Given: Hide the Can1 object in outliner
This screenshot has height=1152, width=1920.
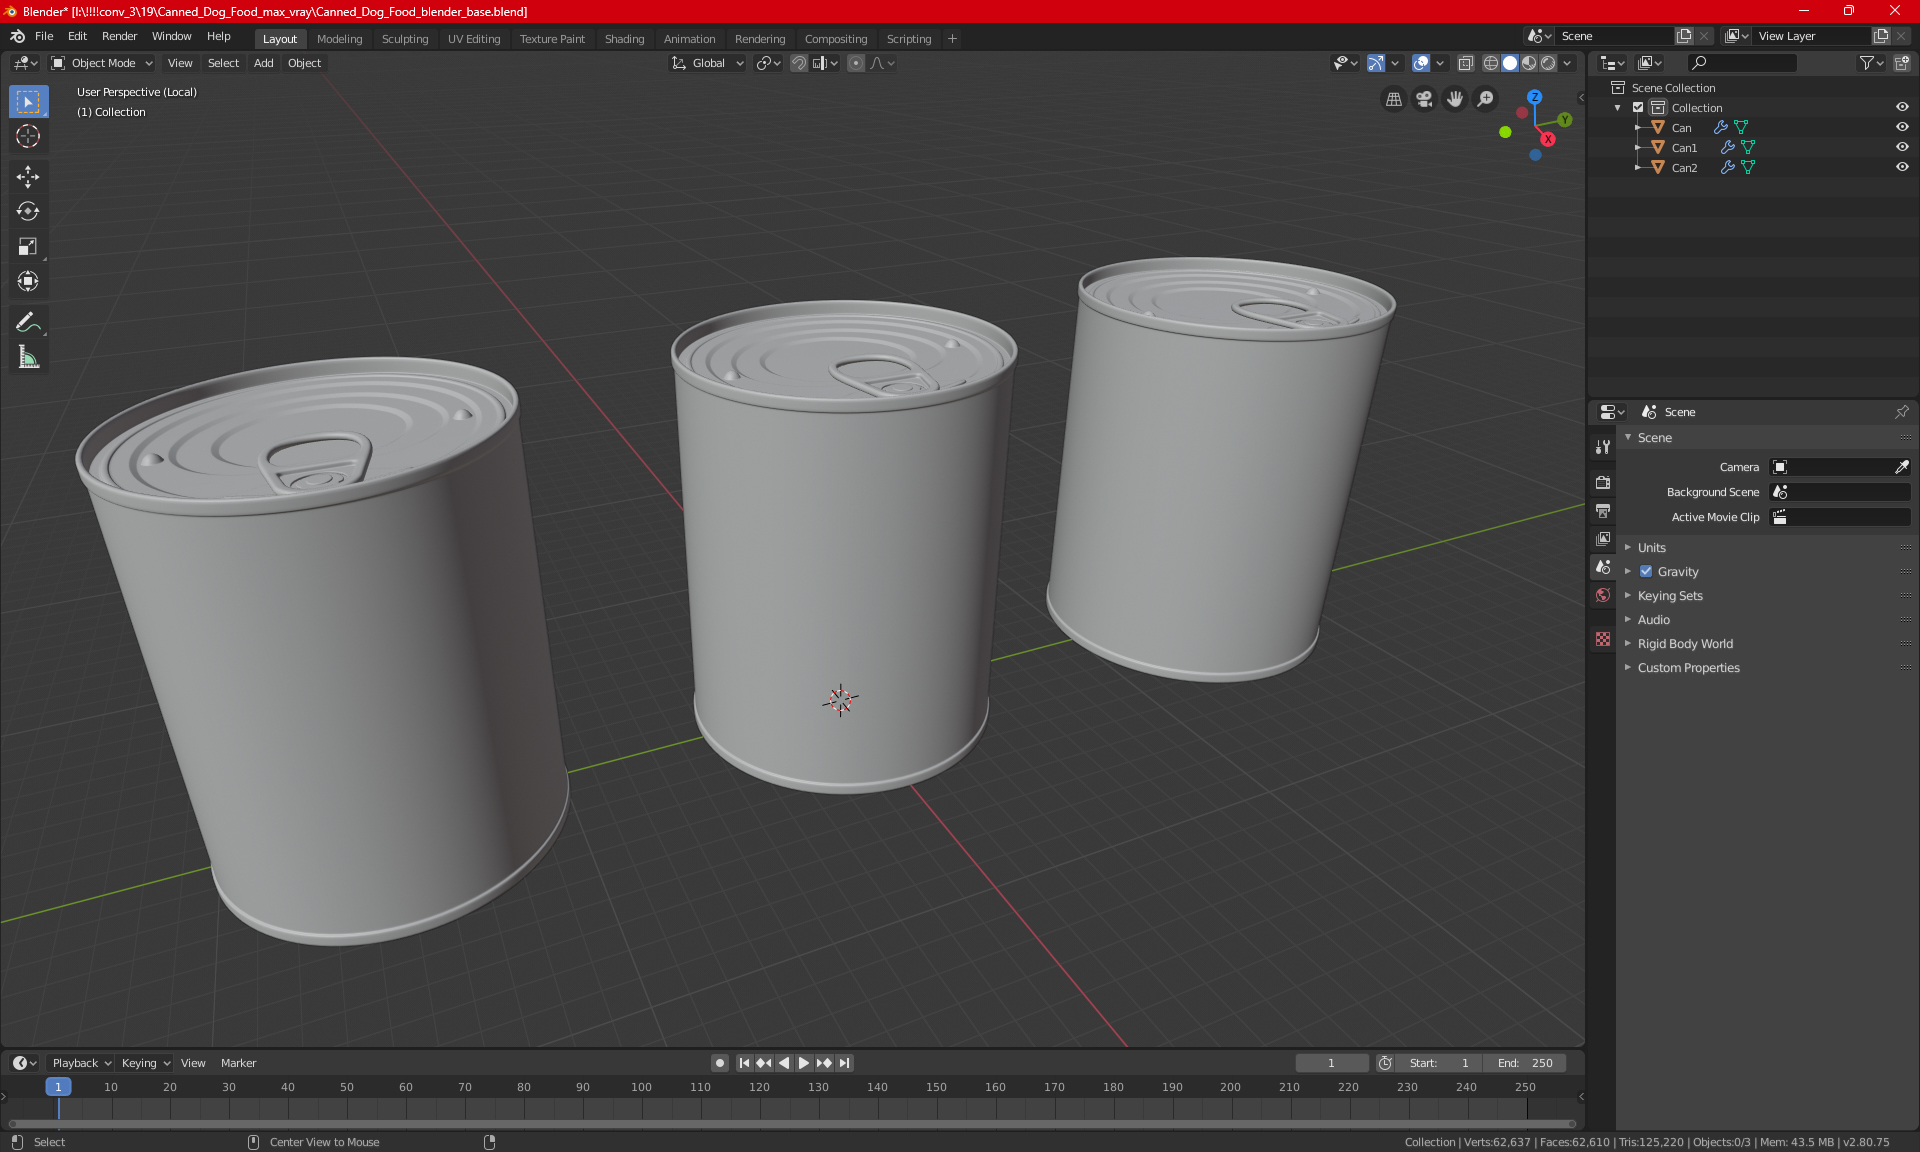Looking at the screenshot, I should point(1902,148).
